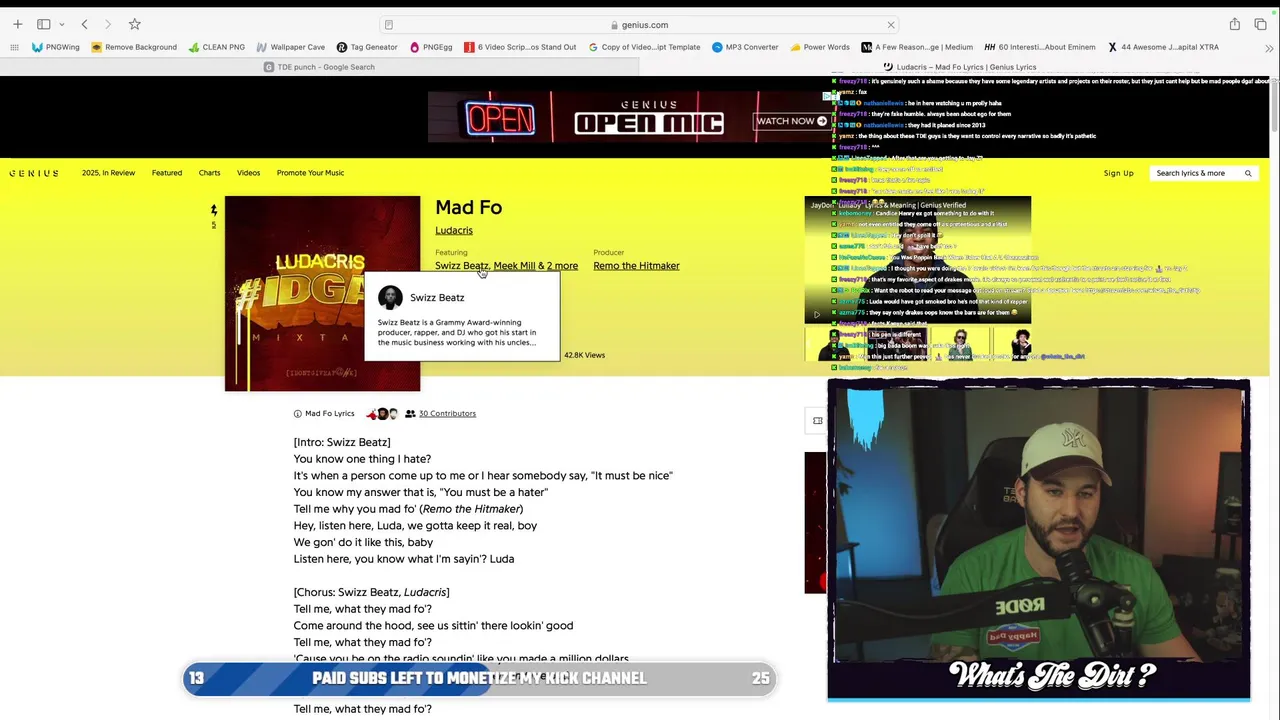Click the Share toolbar icon
Image resolution: width=1280 pixels, height=720 pixels.
pyautogui.click(x=1235, y=24)
